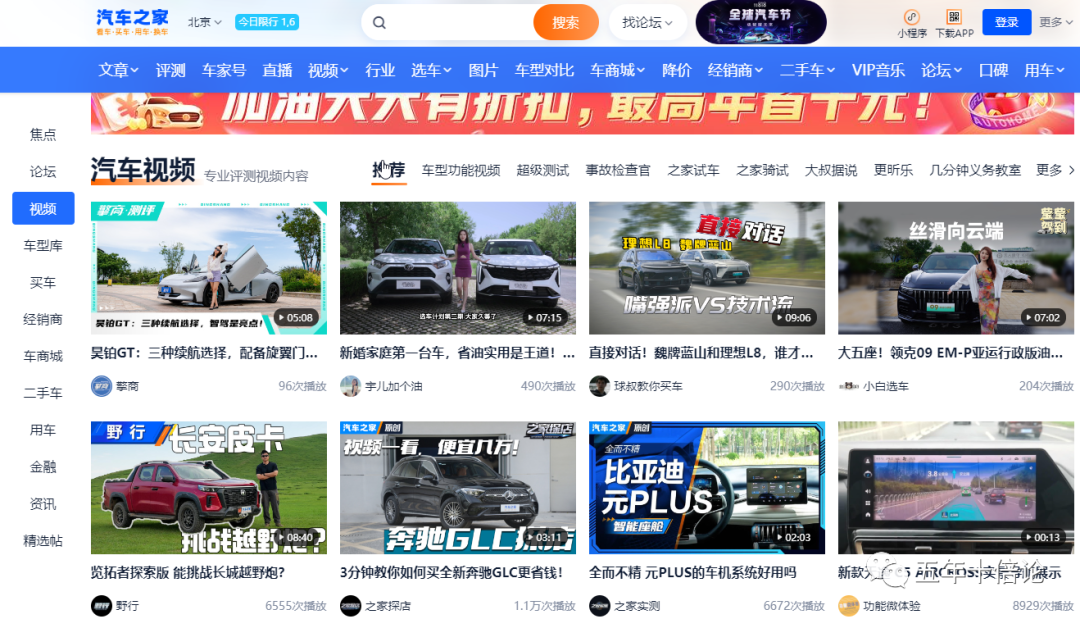The width and height of the screenshot is (1080, 619).
Task: Click 野行 channel avatar
Action: (101, 606)
